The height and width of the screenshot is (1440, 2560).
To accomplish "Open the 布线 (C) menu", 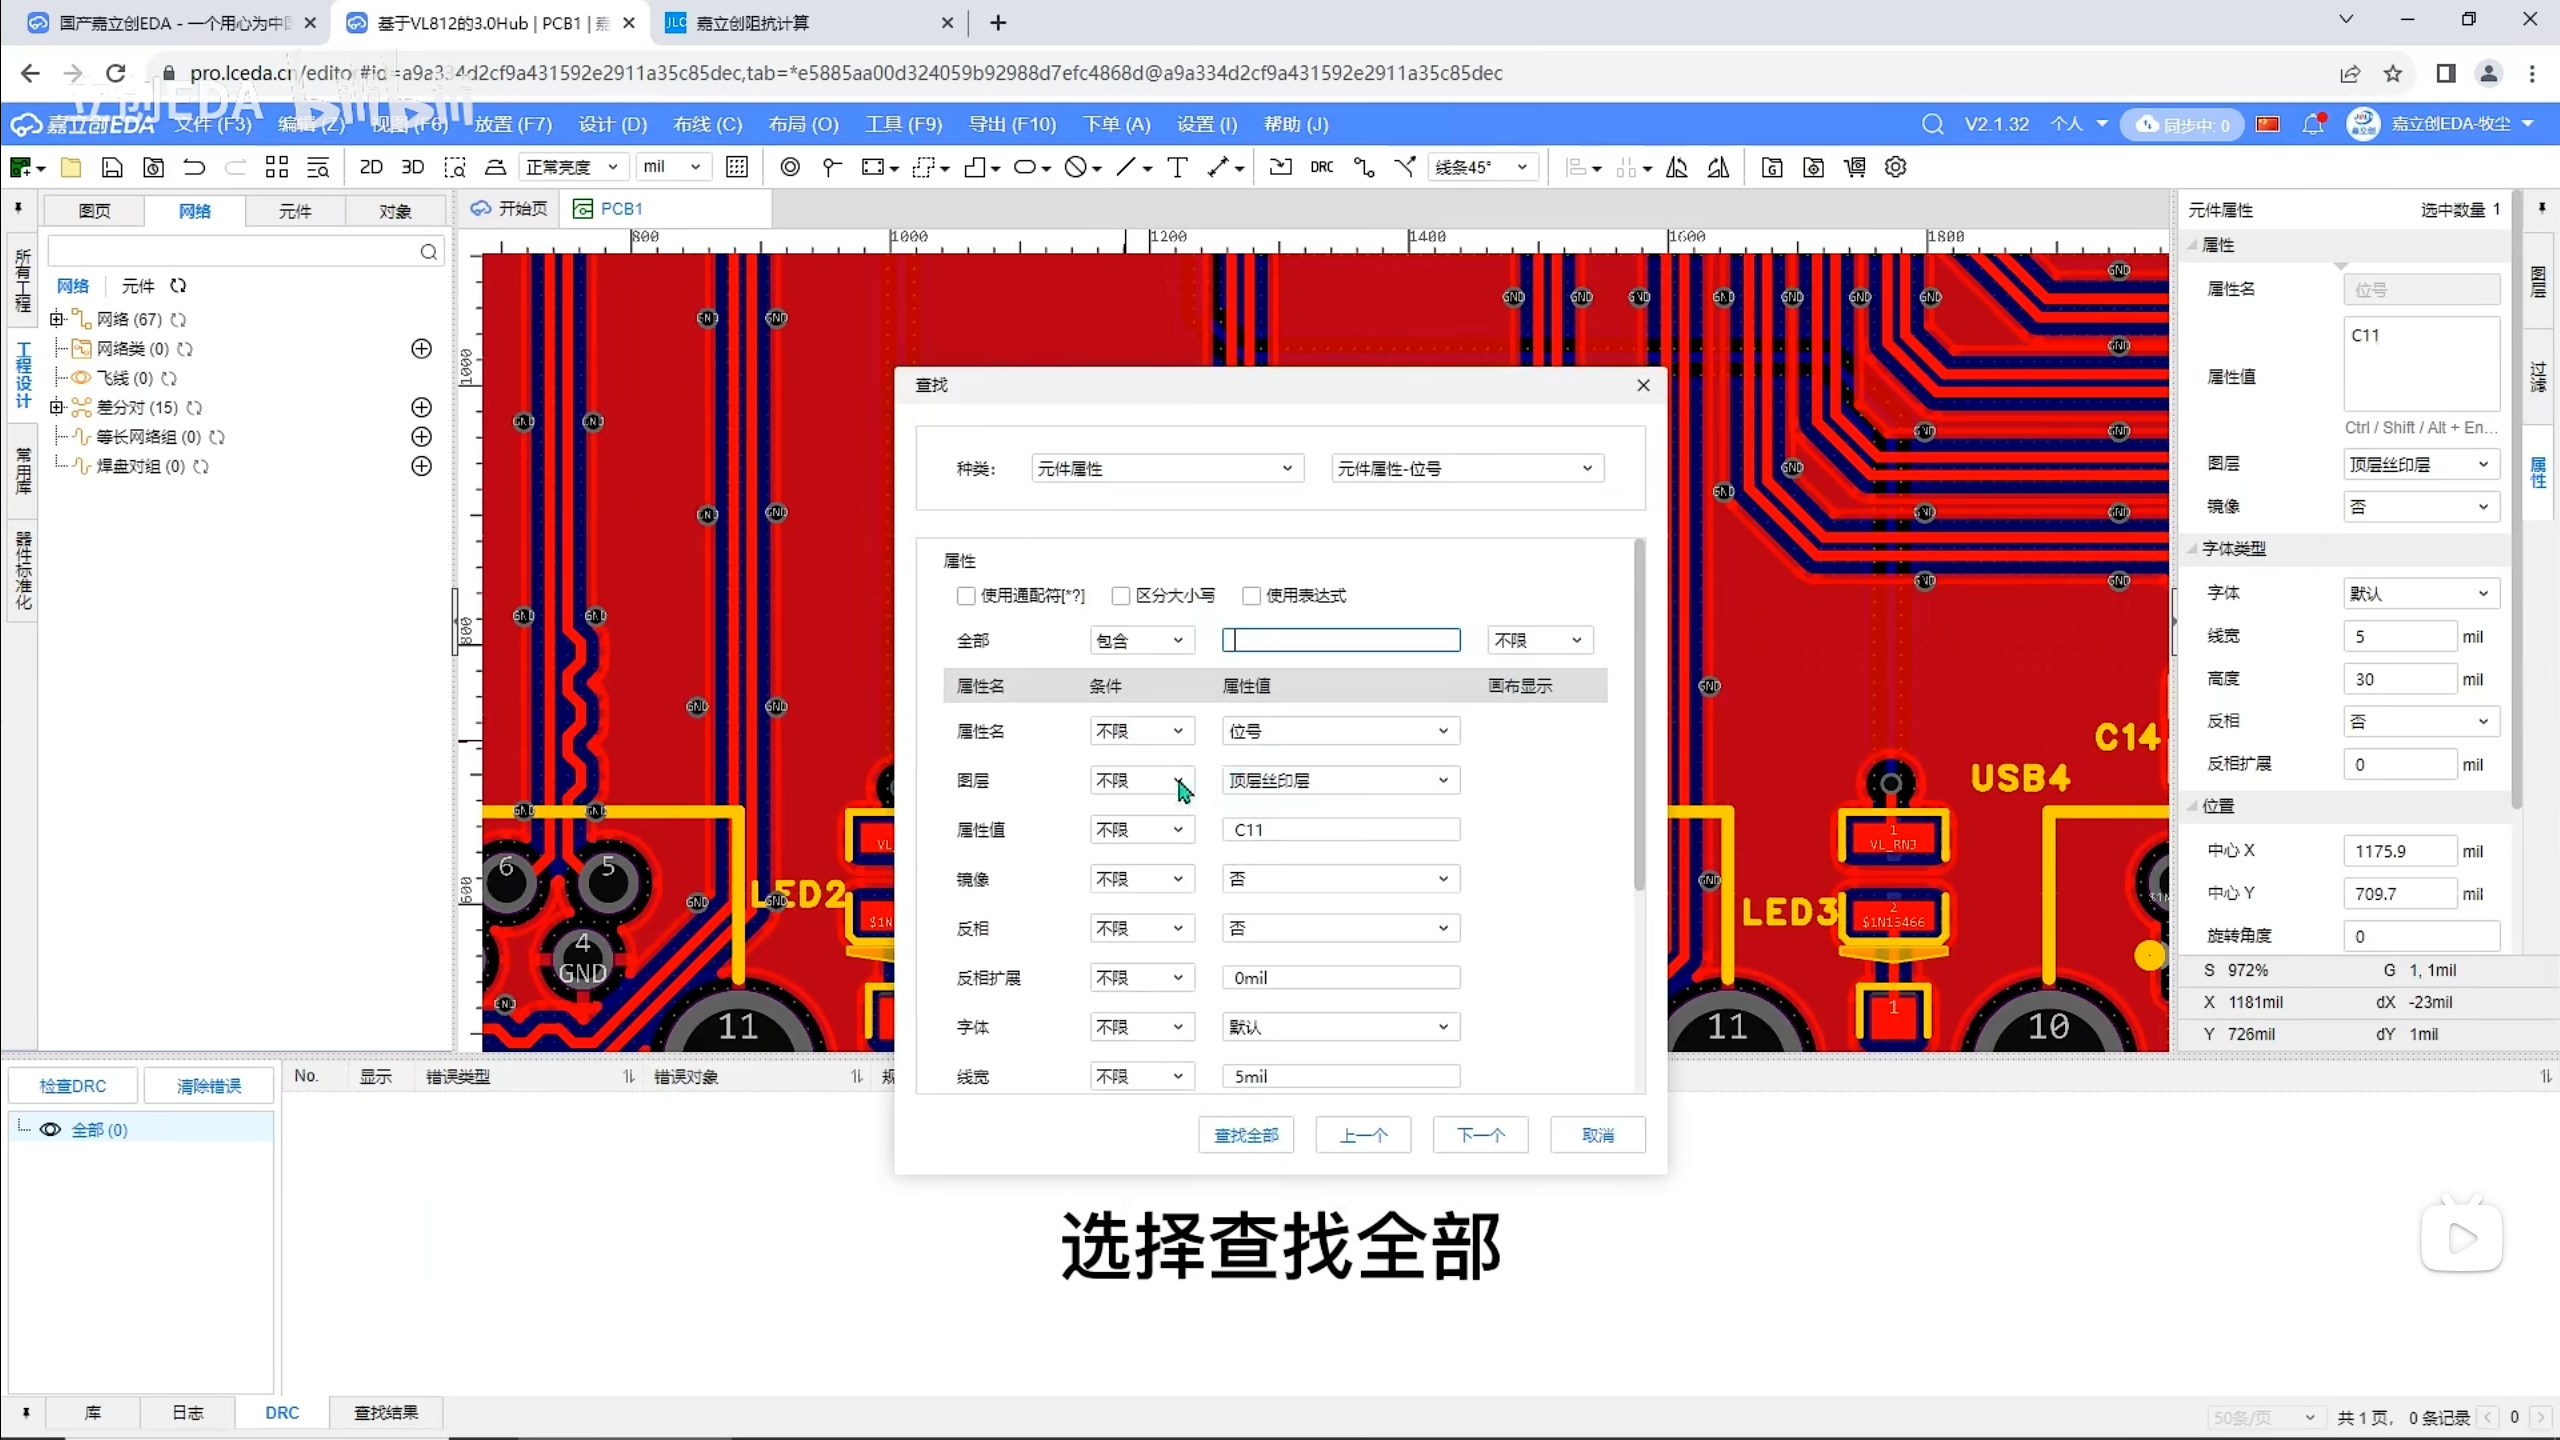I will tap(707, 124).
